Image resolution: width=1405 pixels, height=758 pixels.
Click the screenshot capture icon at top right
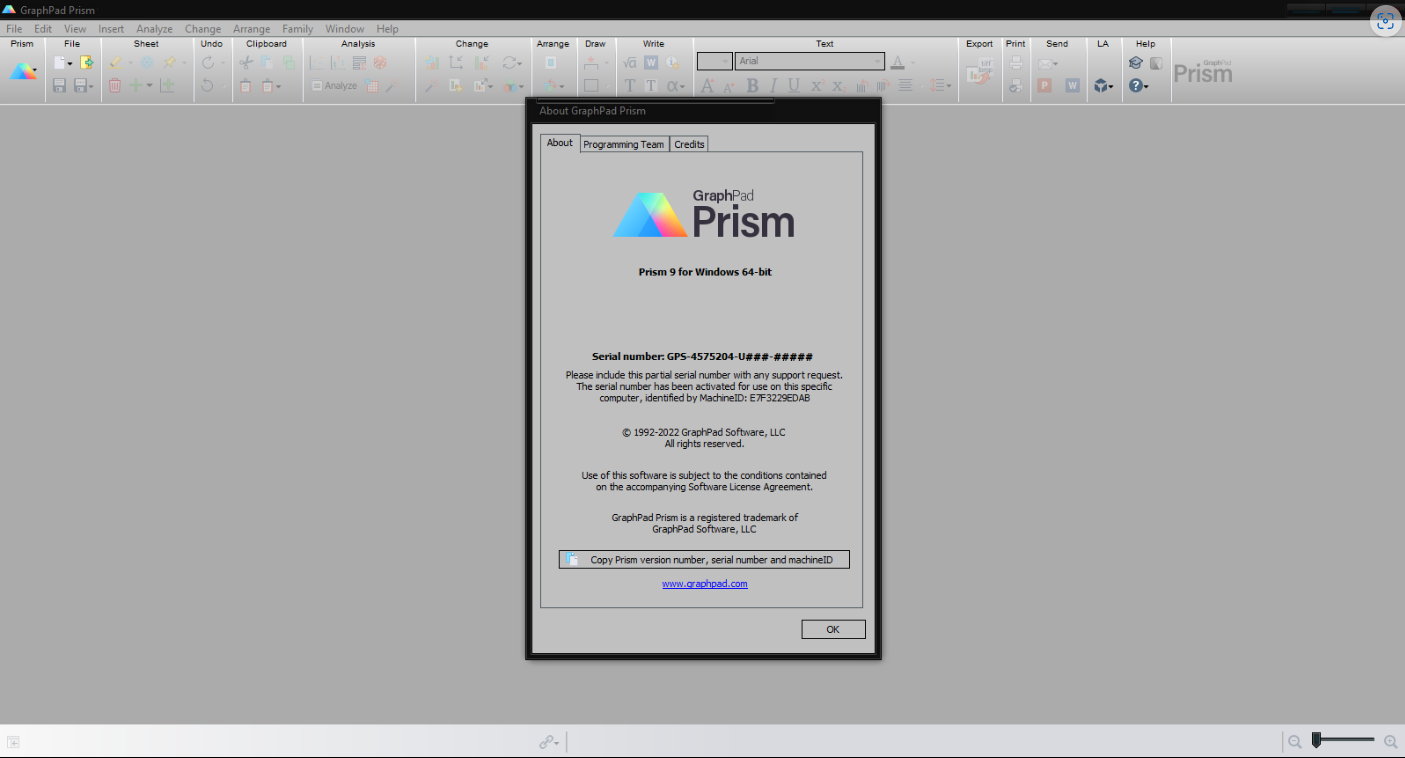coord(1385,22)
